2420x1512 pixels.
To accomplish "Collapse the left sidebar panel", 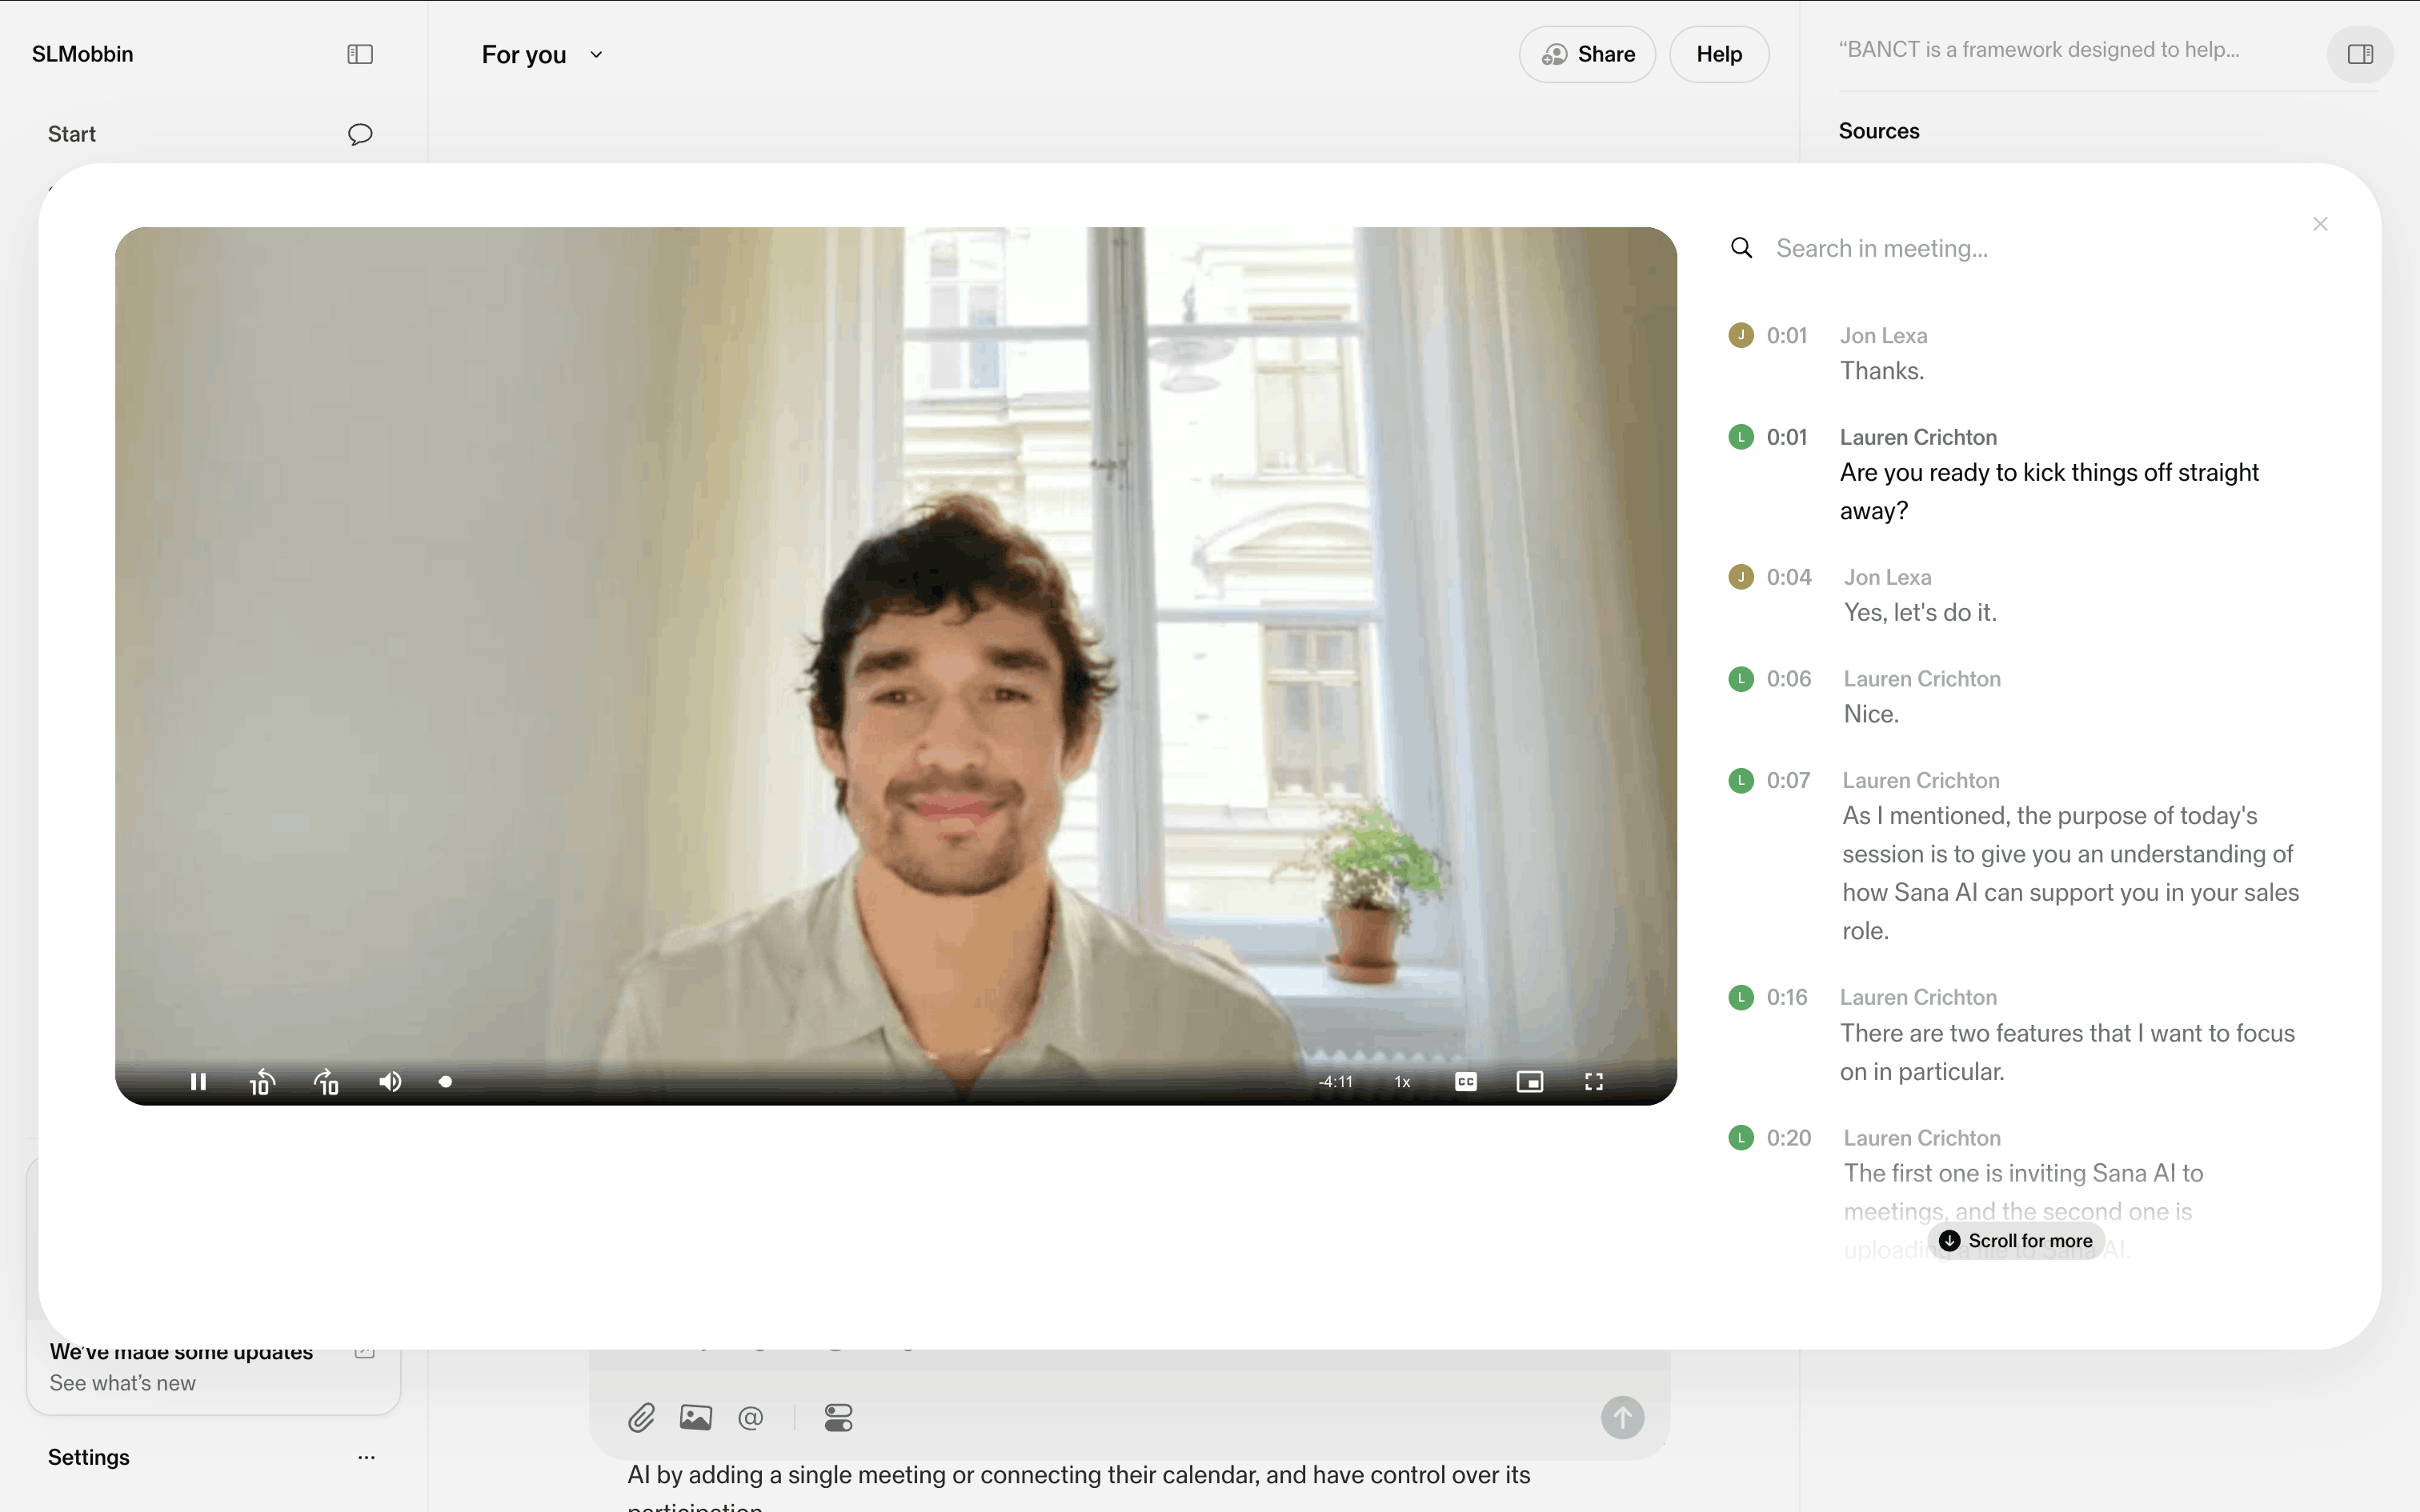I will coord(360,54).
